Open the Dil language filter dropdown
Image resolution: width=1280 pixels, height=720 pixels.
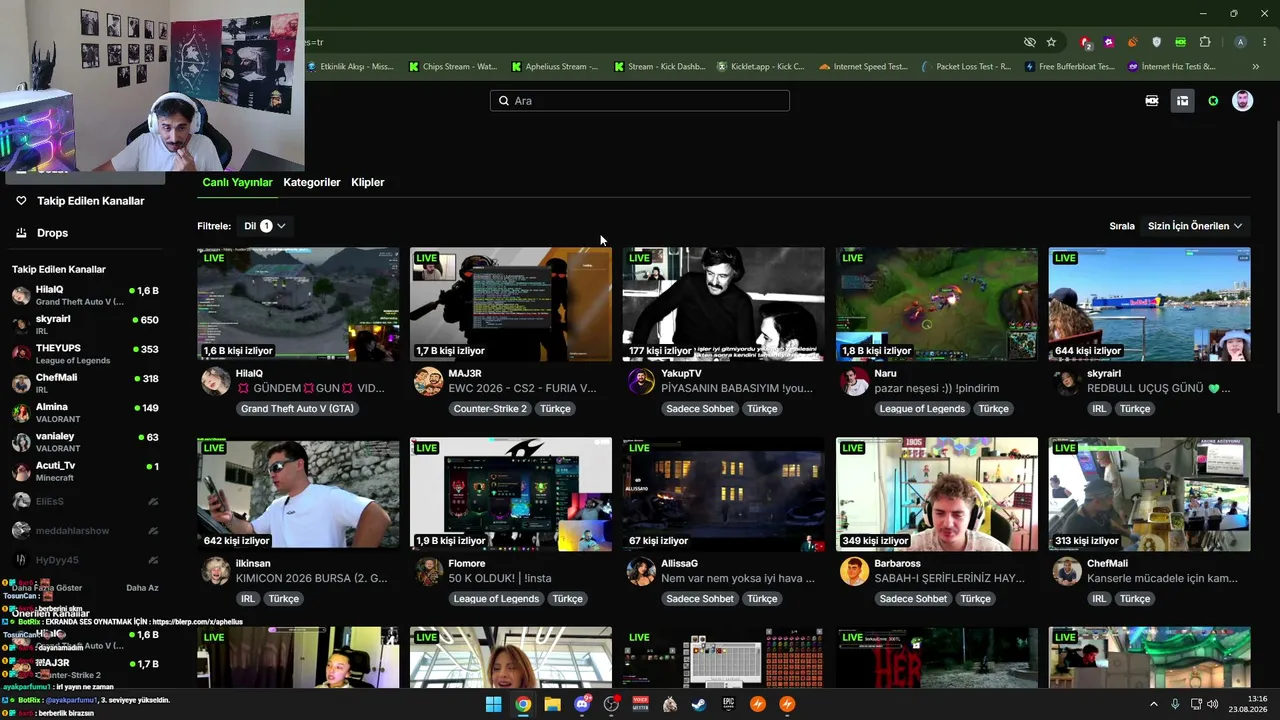[264, 226]
